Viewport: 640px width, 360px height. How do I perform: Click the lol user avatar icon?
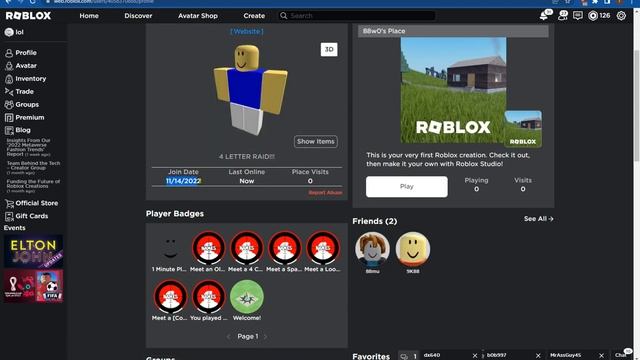[x=9, y=32]
